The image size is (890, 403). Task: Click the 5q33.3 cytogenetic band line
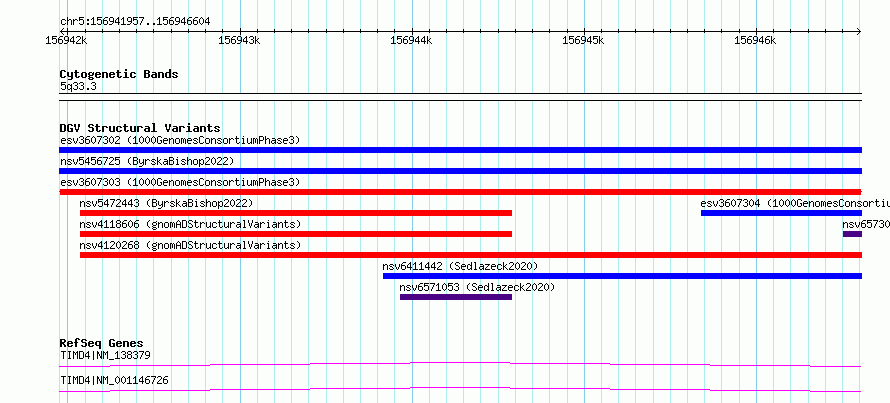tap(460, 97)
